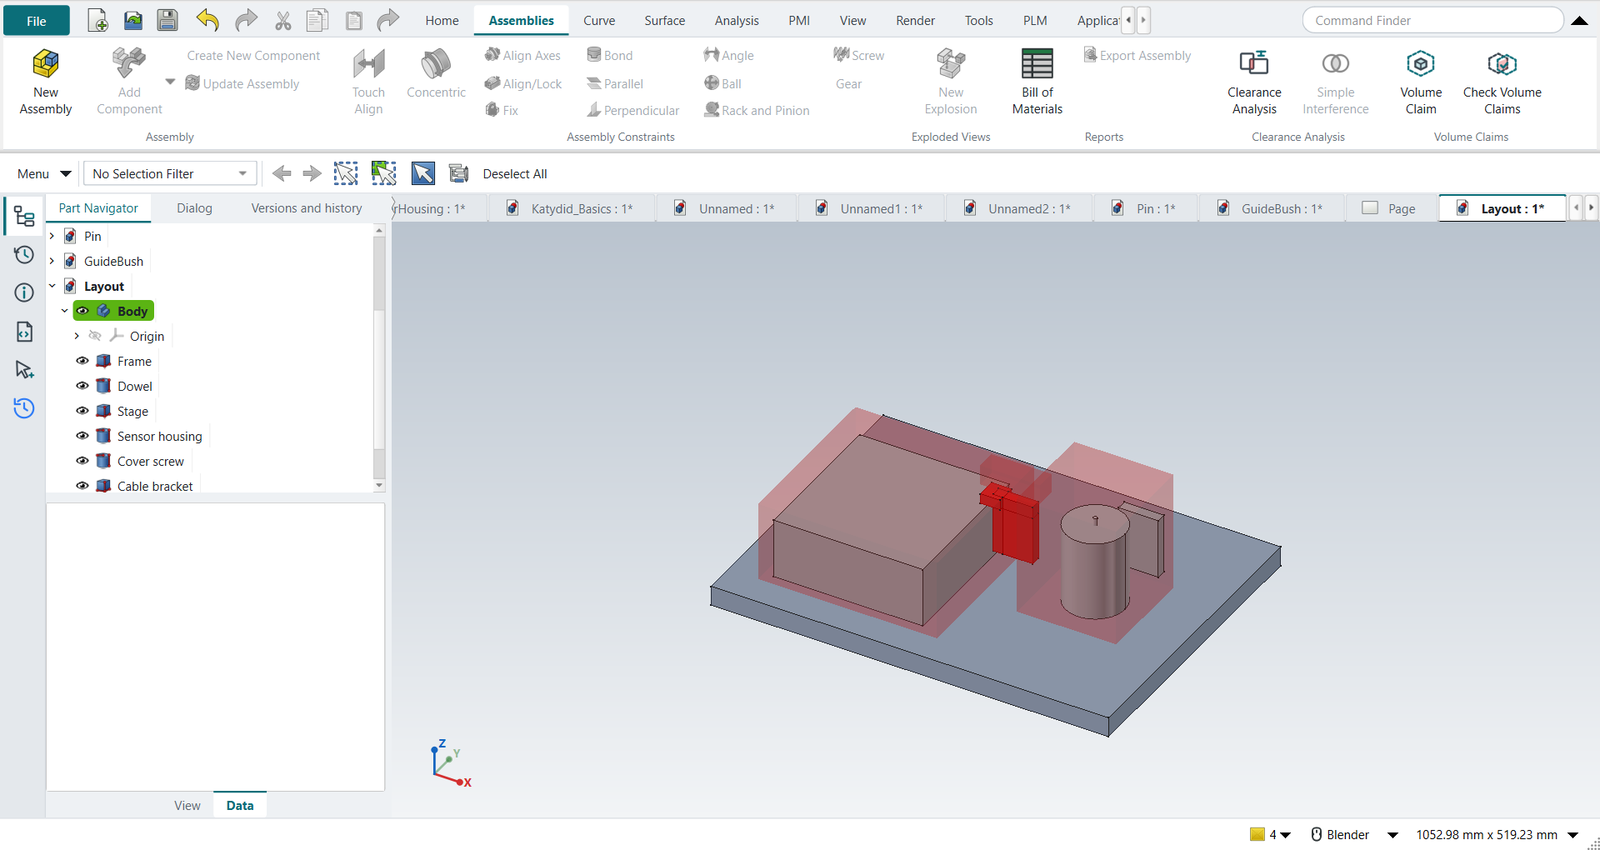Click the blue history clock sidebar icon
The height and width of the screenshot is (850, 1600).
(24, 408)
